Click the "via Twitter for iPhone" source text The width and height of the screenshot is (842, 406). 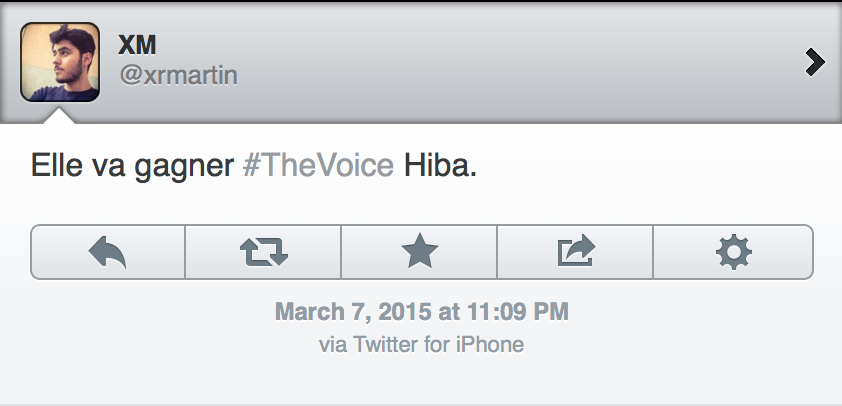tap(421, 344)
